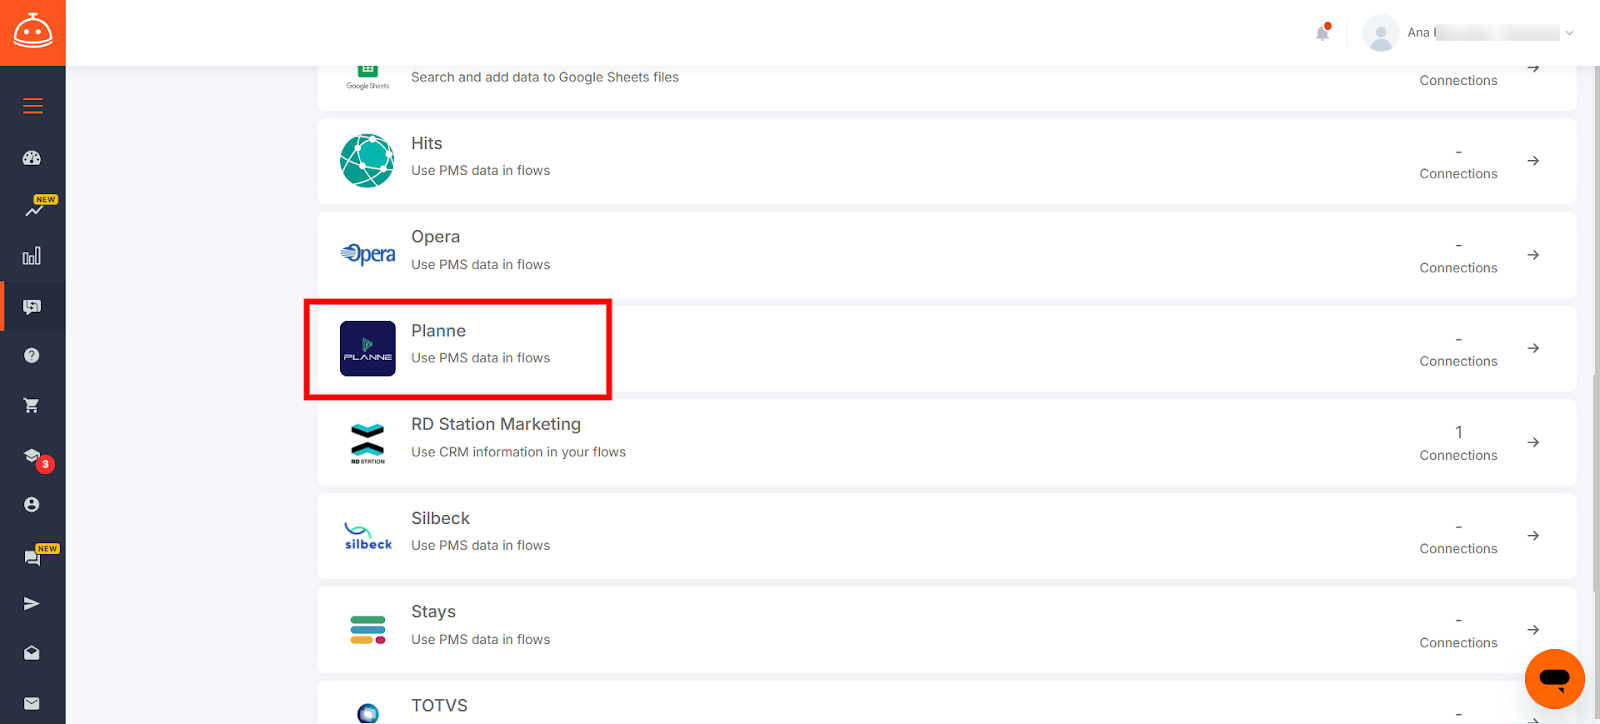Click the user avatar next to Ana
This screenshot has height=724, width=1600.
coord(1381,33)
